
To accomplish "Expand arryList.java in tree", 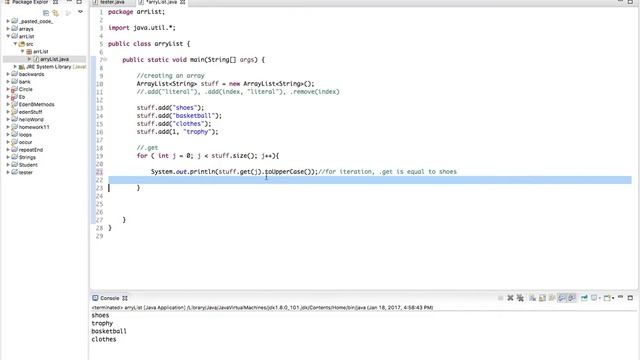I will pos(29,59).
